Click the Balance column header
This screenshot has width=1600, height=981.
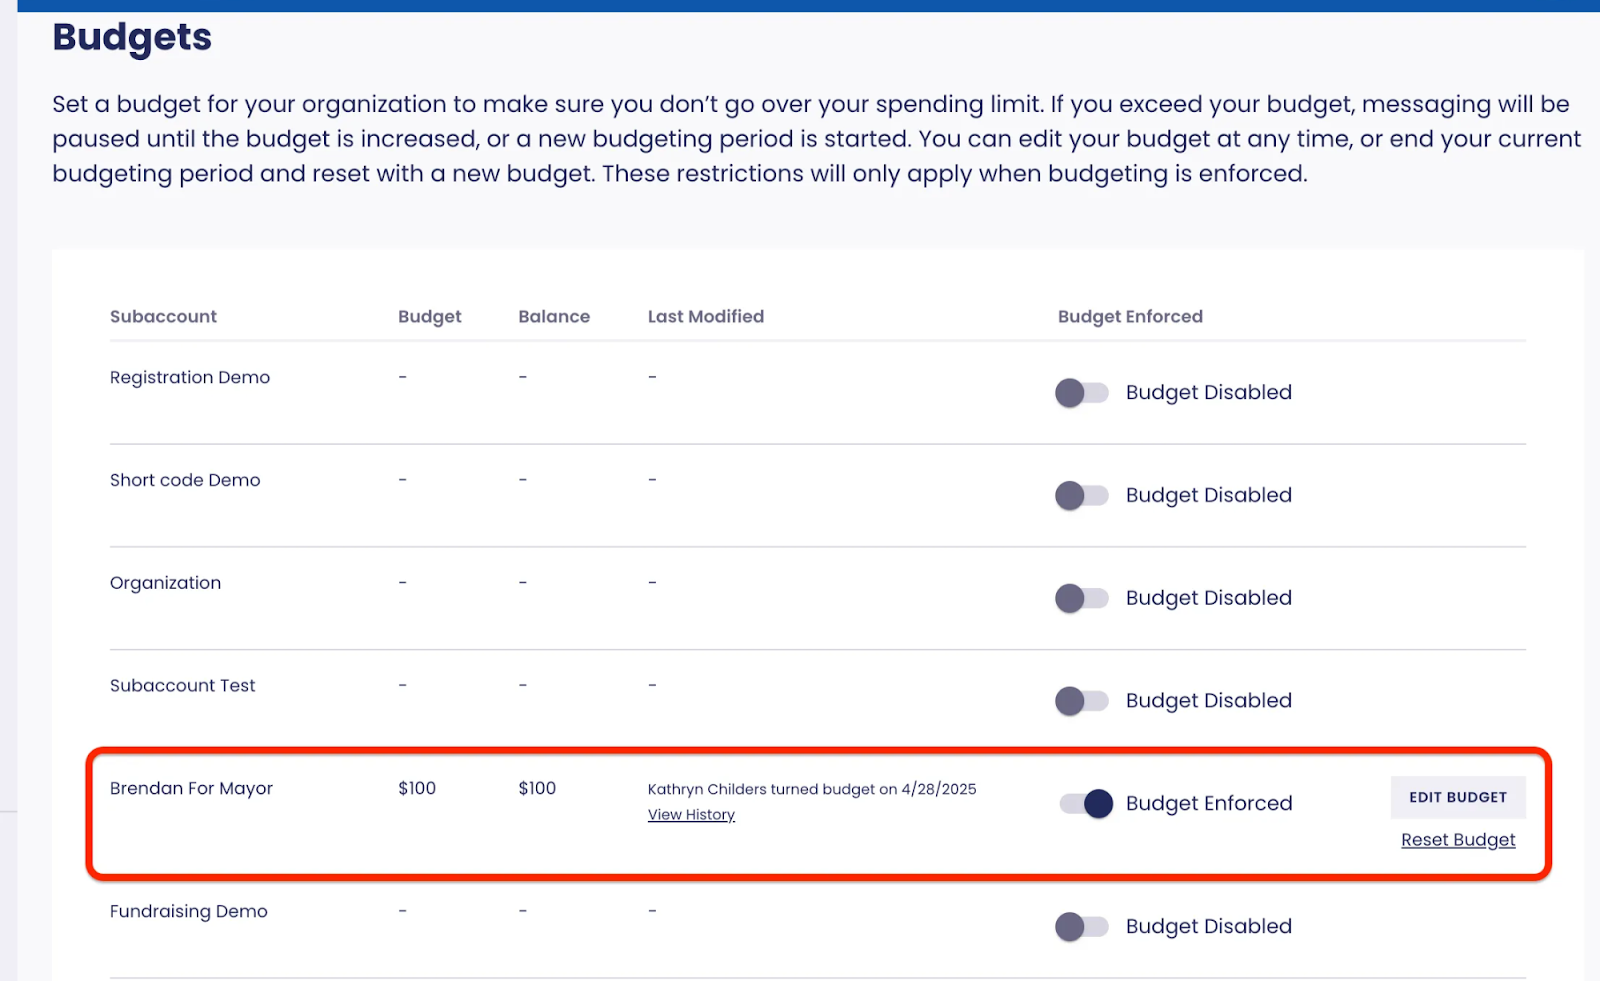pos(554,316)
